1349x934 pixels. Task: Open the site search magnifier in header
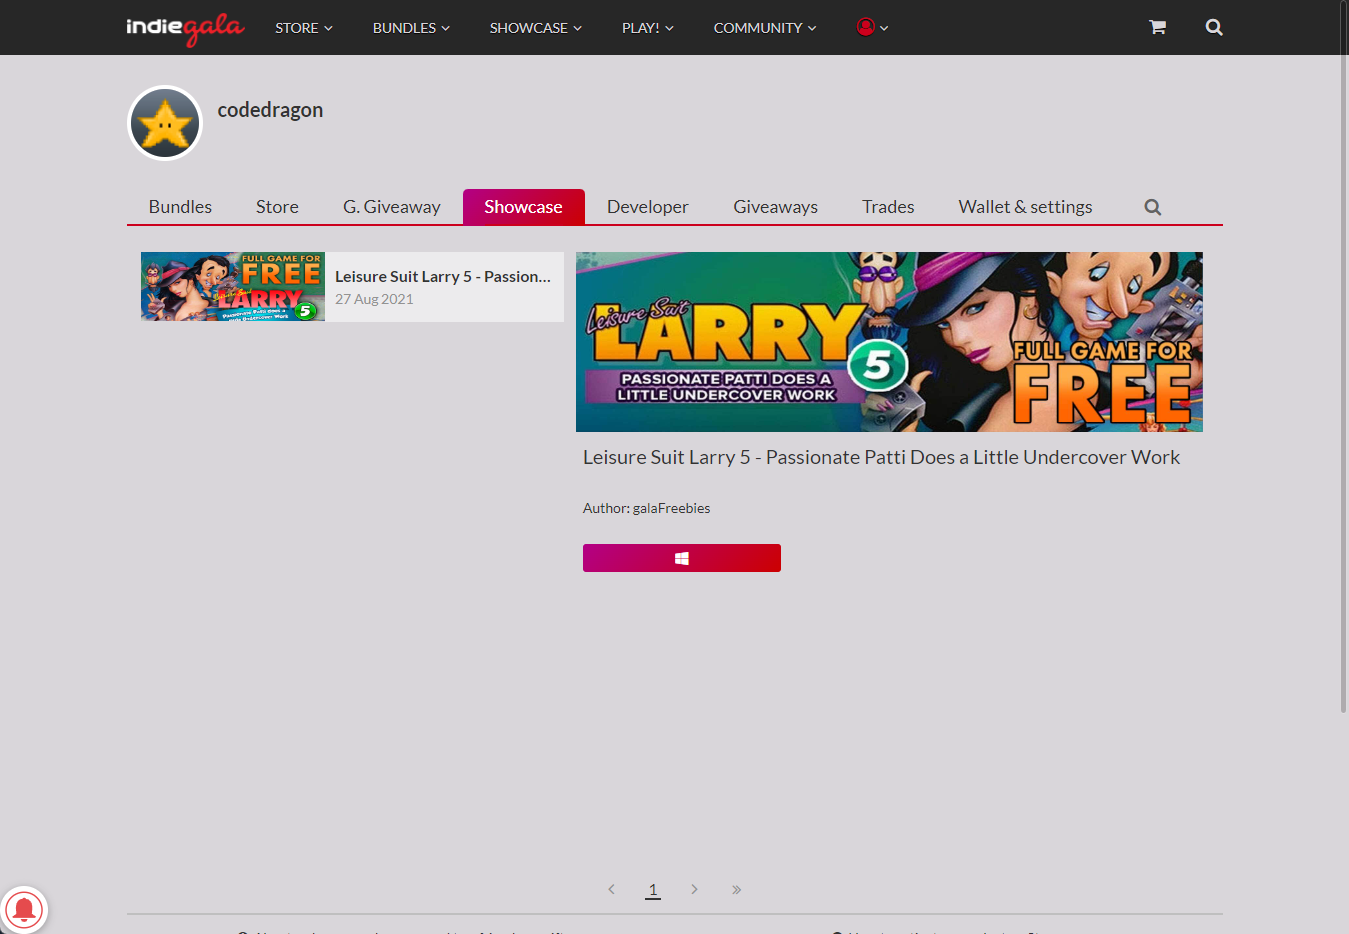(x=1214, y=27)
